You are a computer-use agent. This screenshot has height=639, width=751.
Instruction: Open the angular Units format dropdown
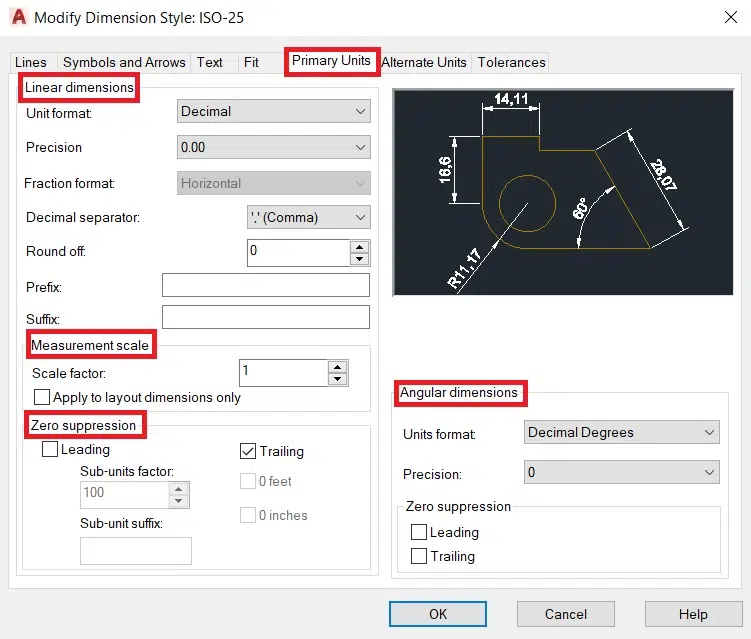[x=621, y=433]
